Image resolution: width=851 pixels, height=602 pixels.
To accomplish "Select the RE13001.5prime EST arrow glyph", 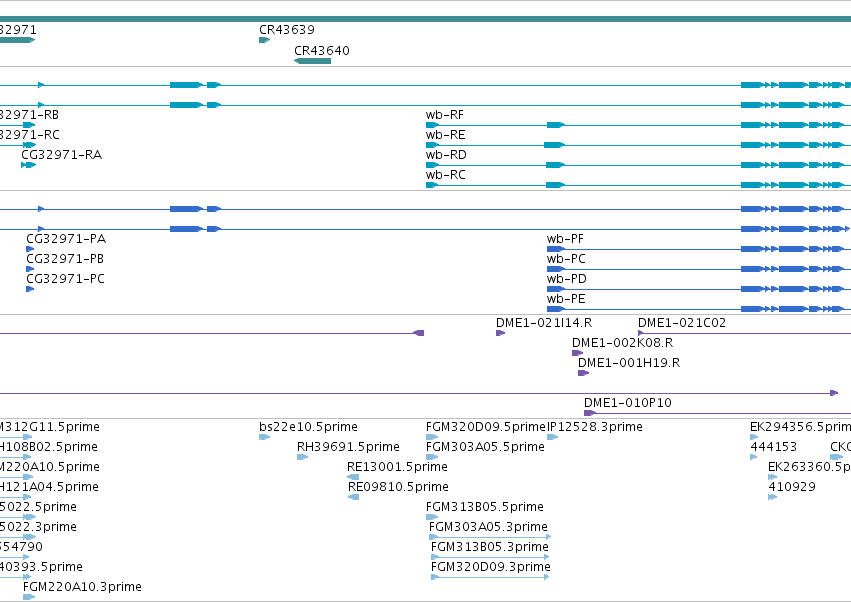I will point(353,477).
